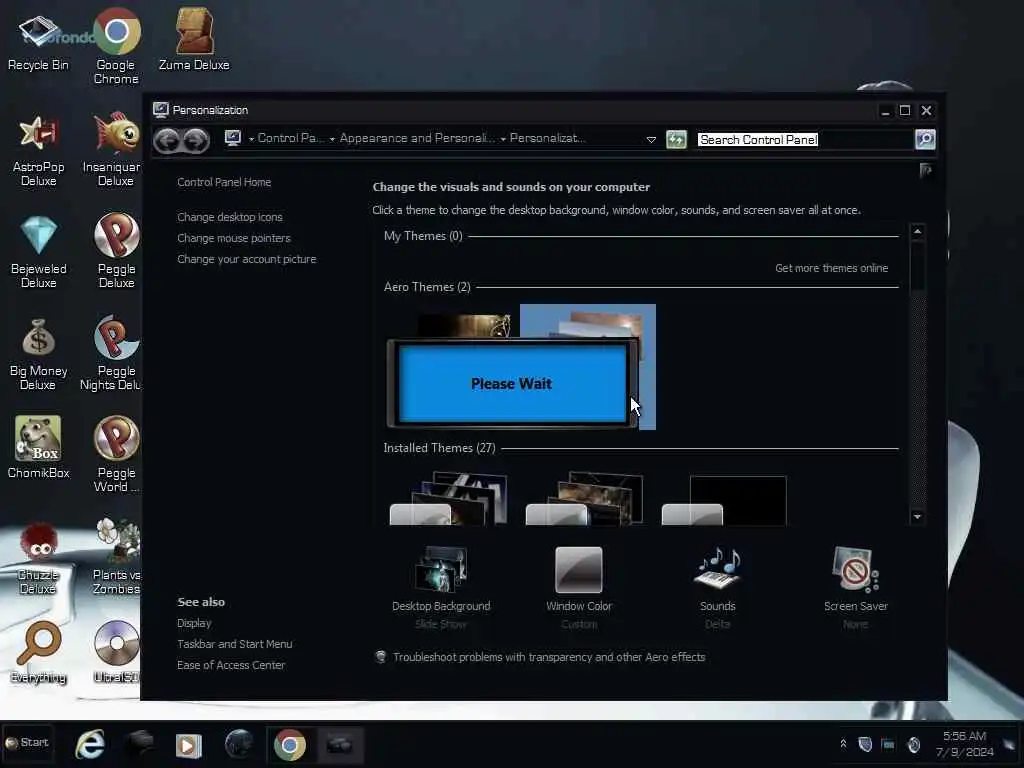Open Internet Explorer from the taskbar
The height and width of the screenshot is (768, 1024).
click(91, 744)
